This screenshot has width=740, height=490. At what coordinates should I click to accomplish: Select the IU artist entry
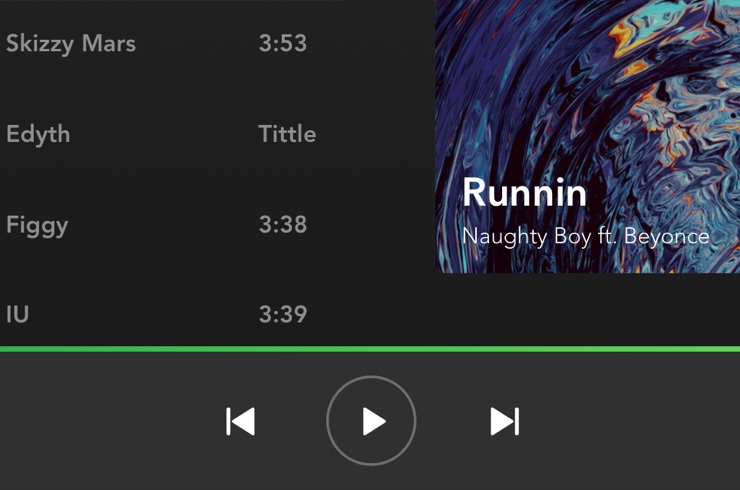[x=17, y=314]
